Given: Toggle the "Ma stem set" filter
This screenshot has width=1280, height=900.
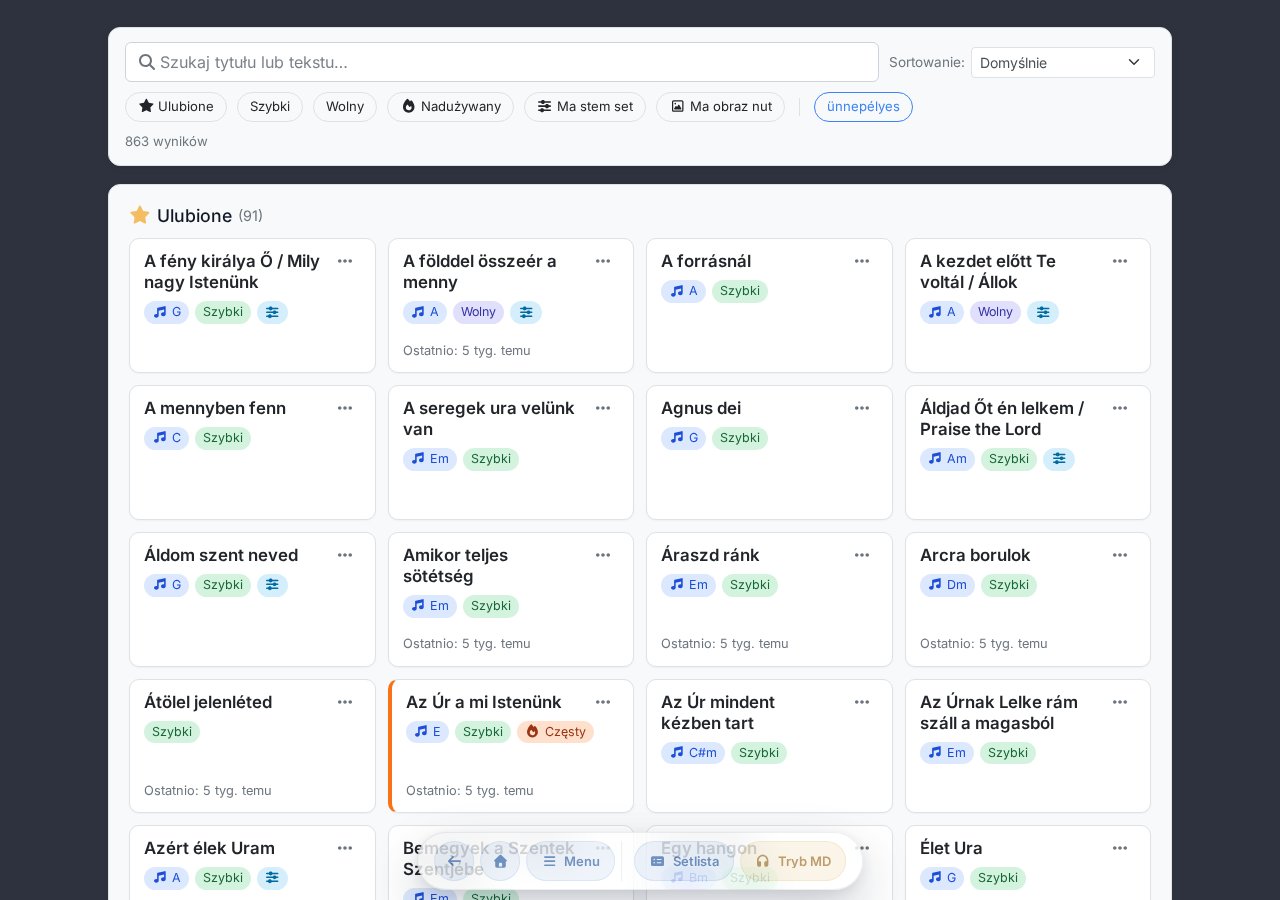Looking at the screenshot, I should [585, 107].
